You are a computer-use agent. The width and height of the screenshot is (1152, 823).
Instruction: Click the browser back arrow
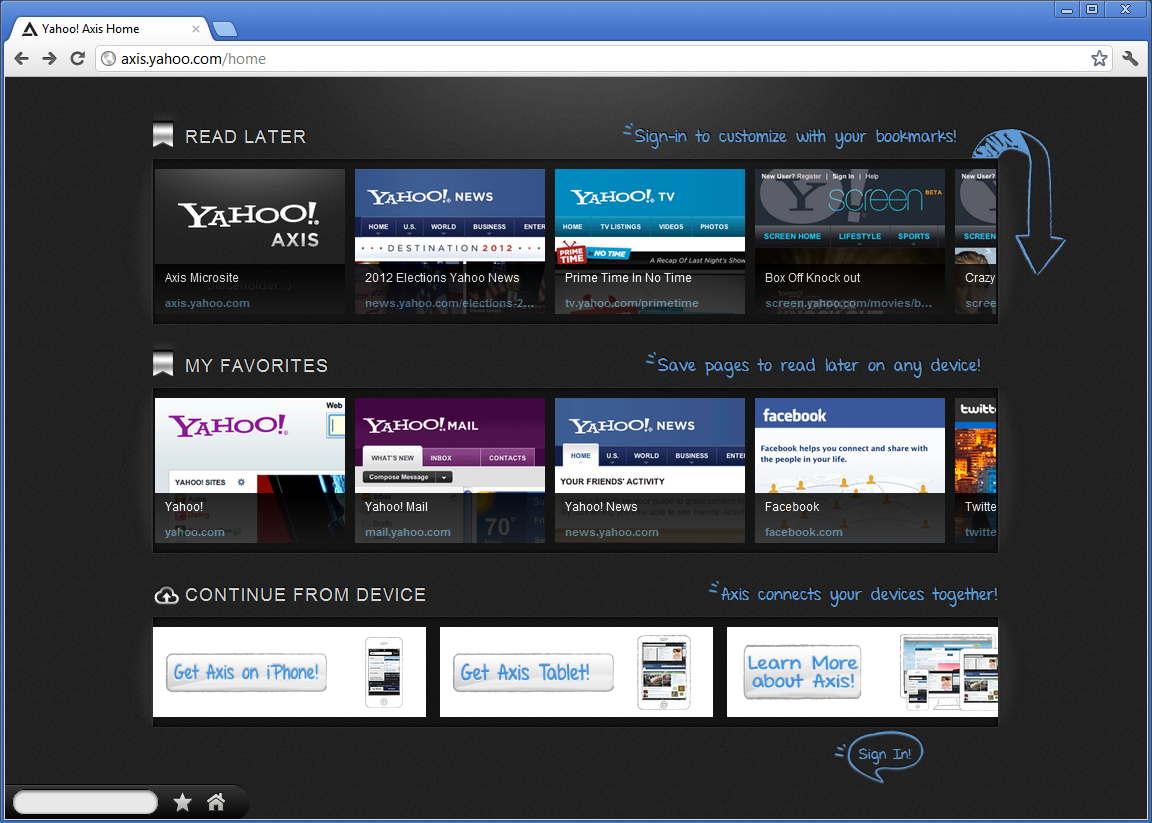[22, 59]
